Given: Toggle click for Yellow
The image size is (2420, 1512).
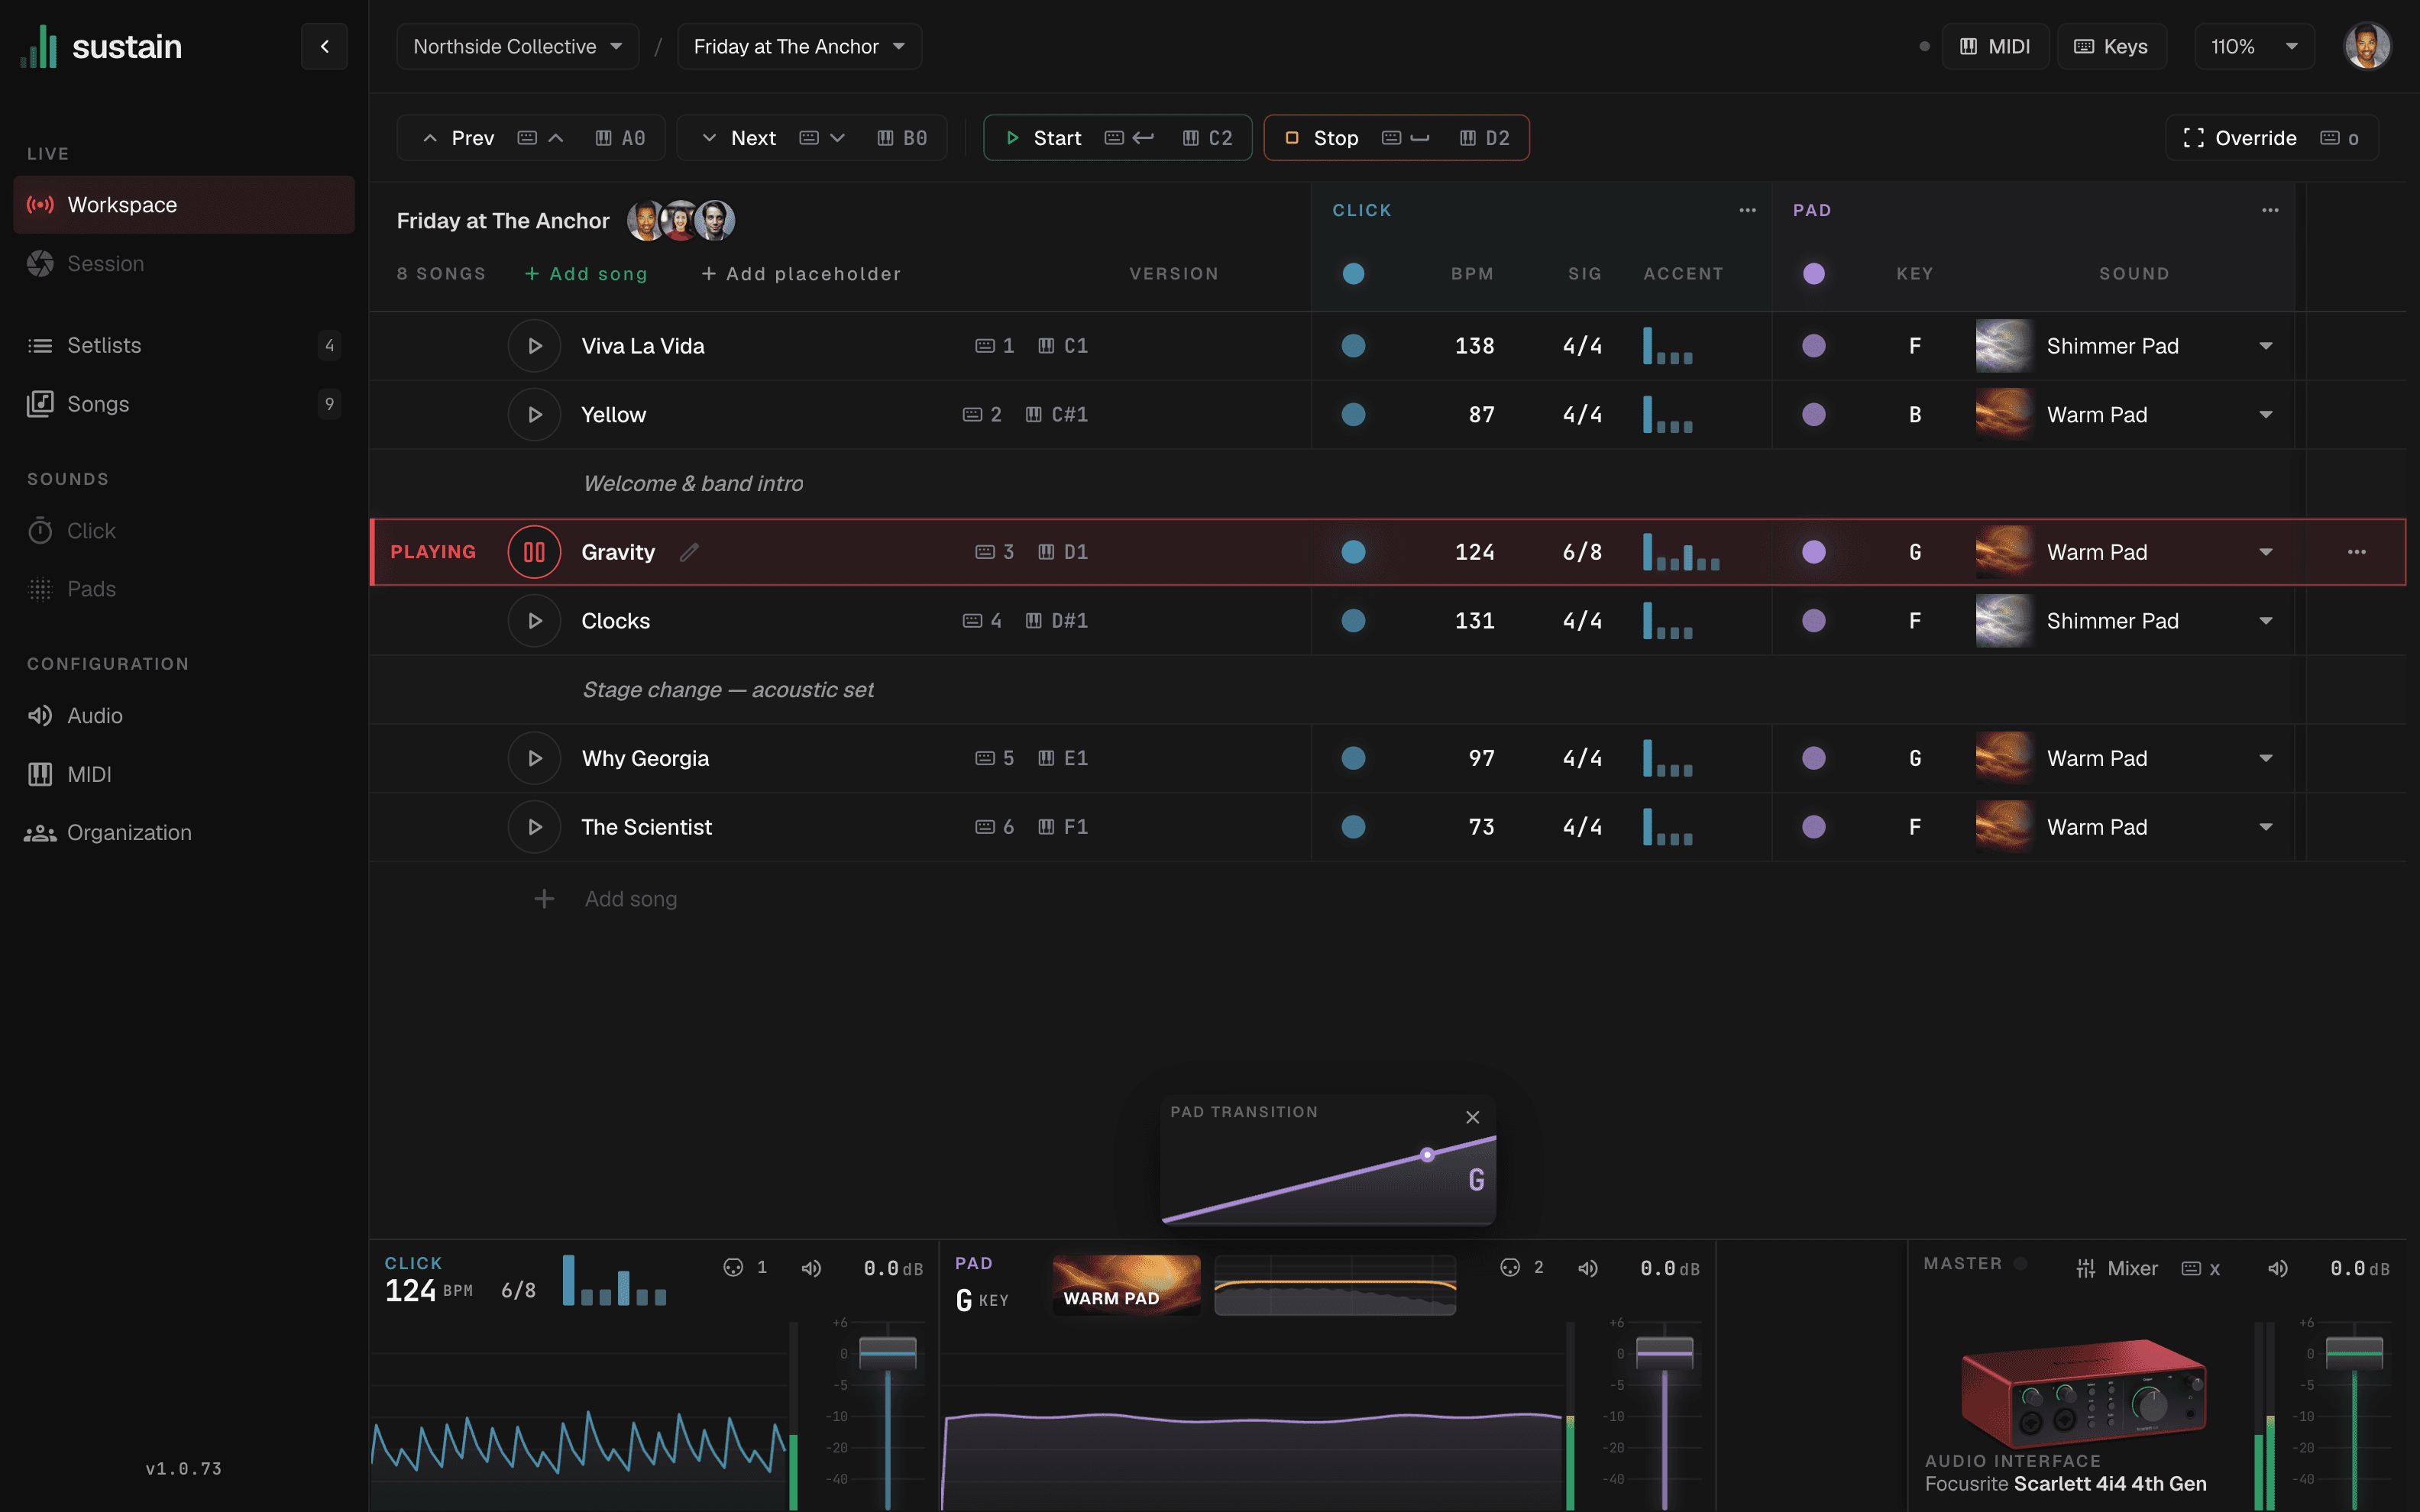Looking at the screenshot, I should pos(1353,415).
